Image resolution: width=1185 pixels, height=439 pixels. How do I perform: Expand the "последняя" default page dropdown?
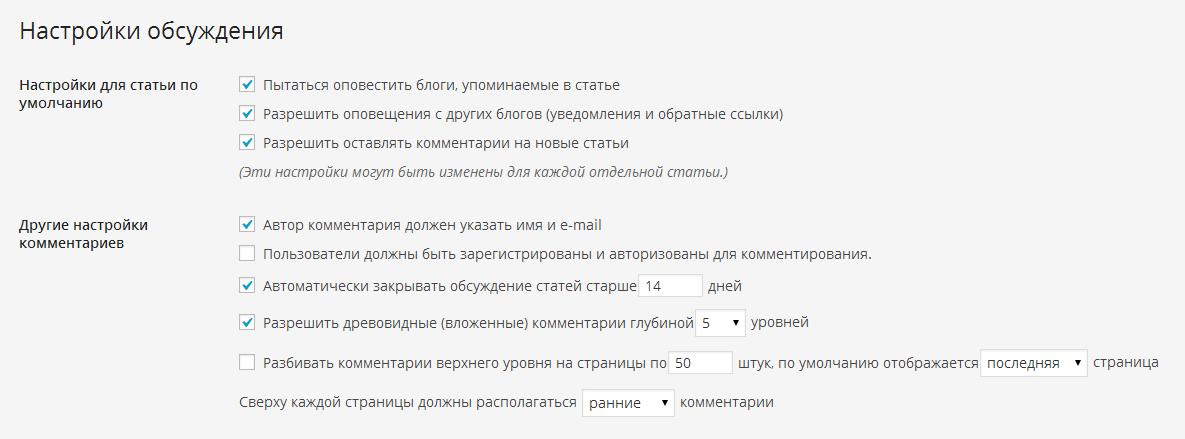click(x=1034, y=363)
